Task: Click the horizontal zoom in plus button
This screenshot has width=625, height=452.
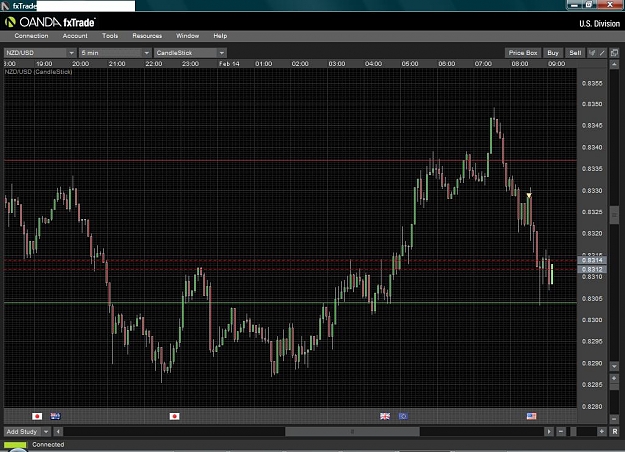Action: [x=602, y=432]
